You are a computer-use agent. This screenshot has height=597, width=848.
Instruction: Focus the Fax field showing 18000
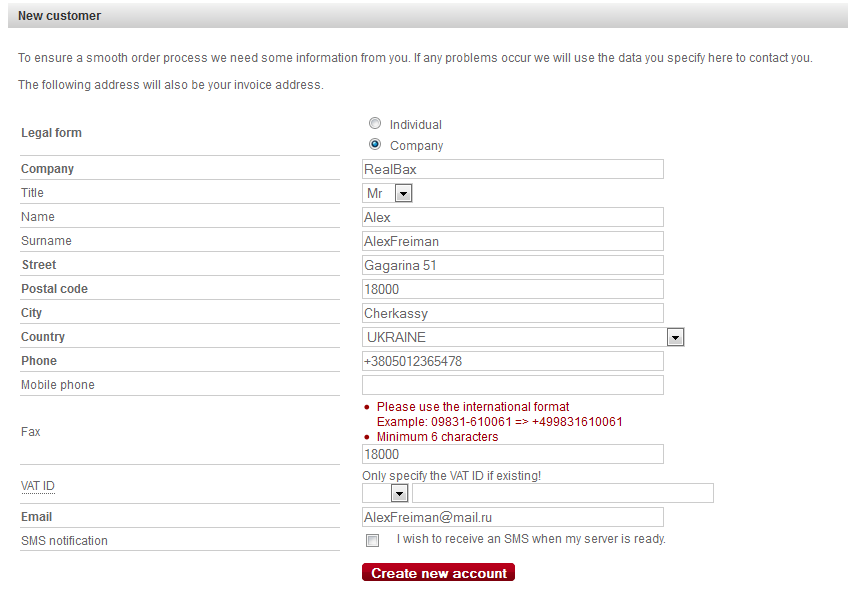tap(513, 454)
